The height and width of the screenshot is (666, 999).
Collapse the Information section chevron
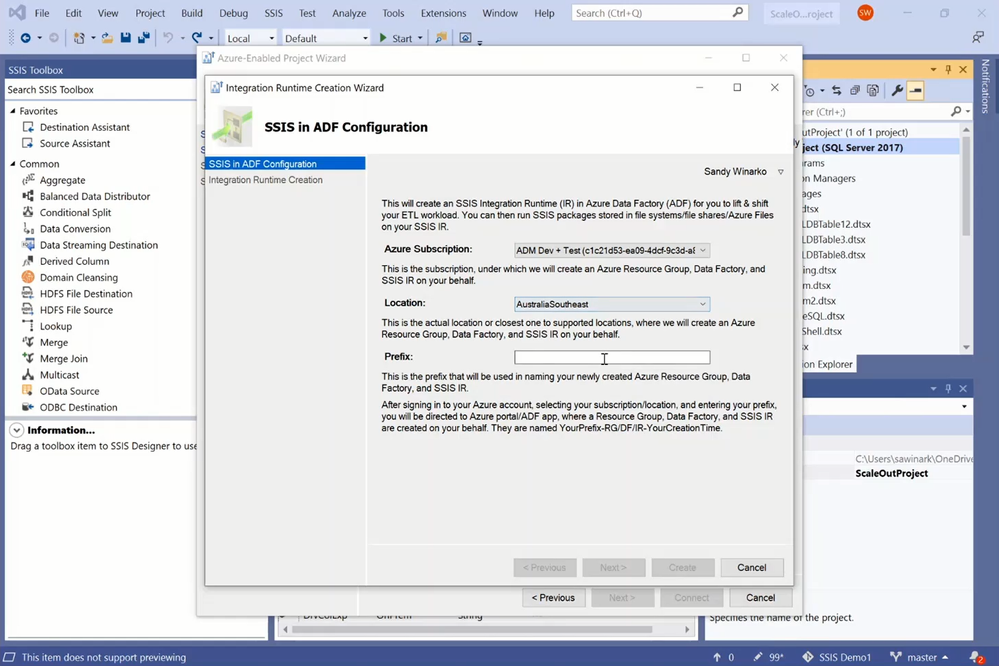point(17,430)
